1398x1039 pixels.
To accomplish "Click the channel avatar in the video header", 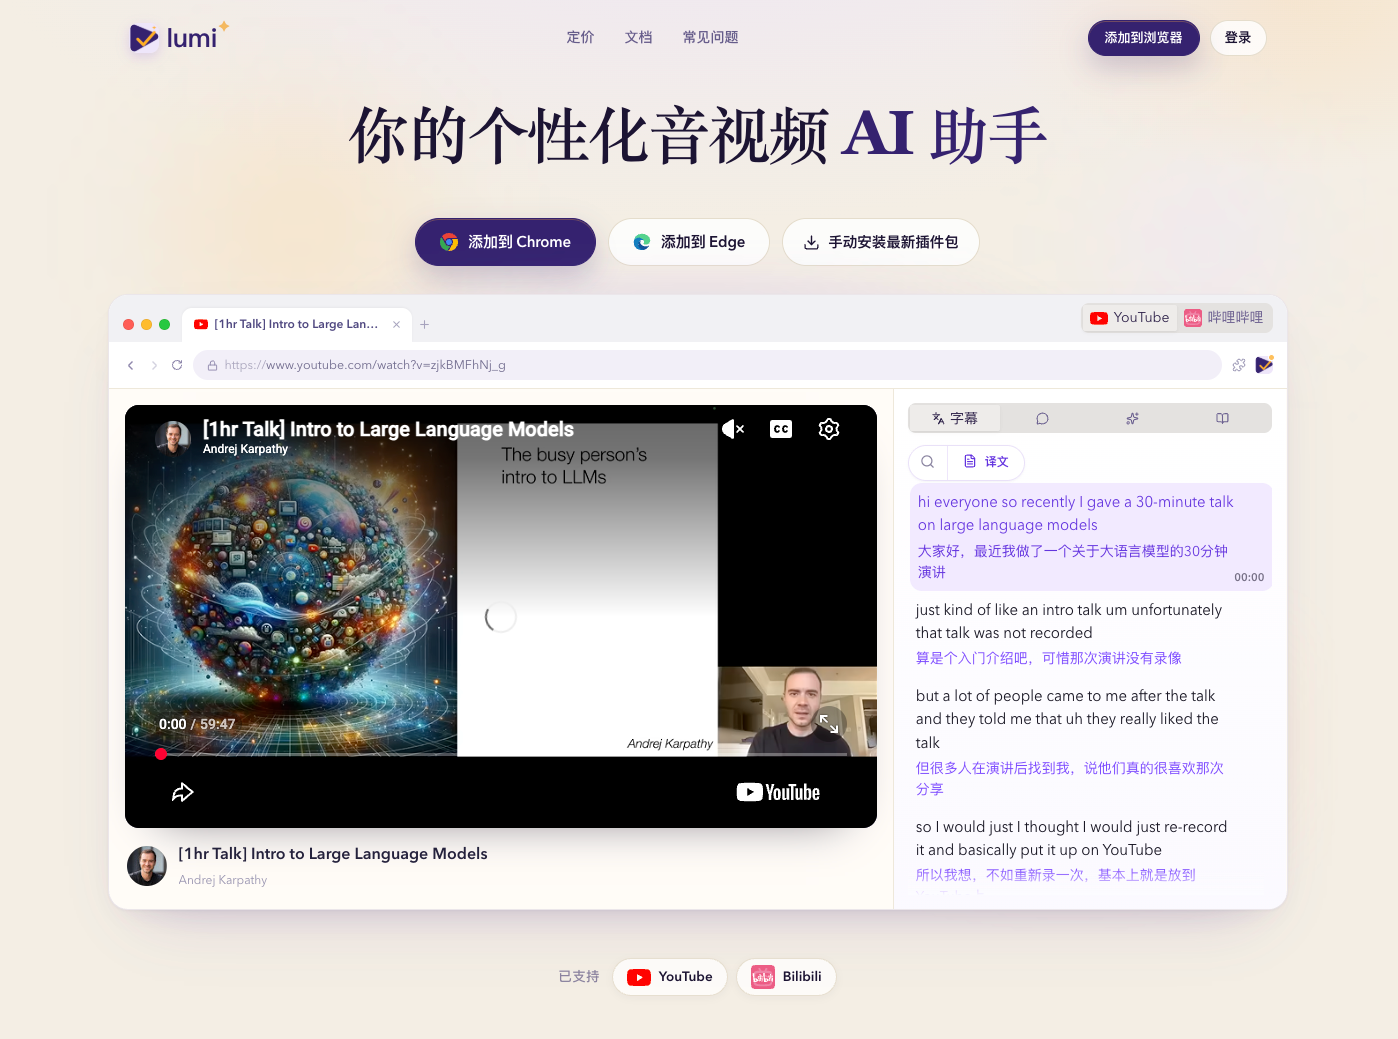I will 173,437.
